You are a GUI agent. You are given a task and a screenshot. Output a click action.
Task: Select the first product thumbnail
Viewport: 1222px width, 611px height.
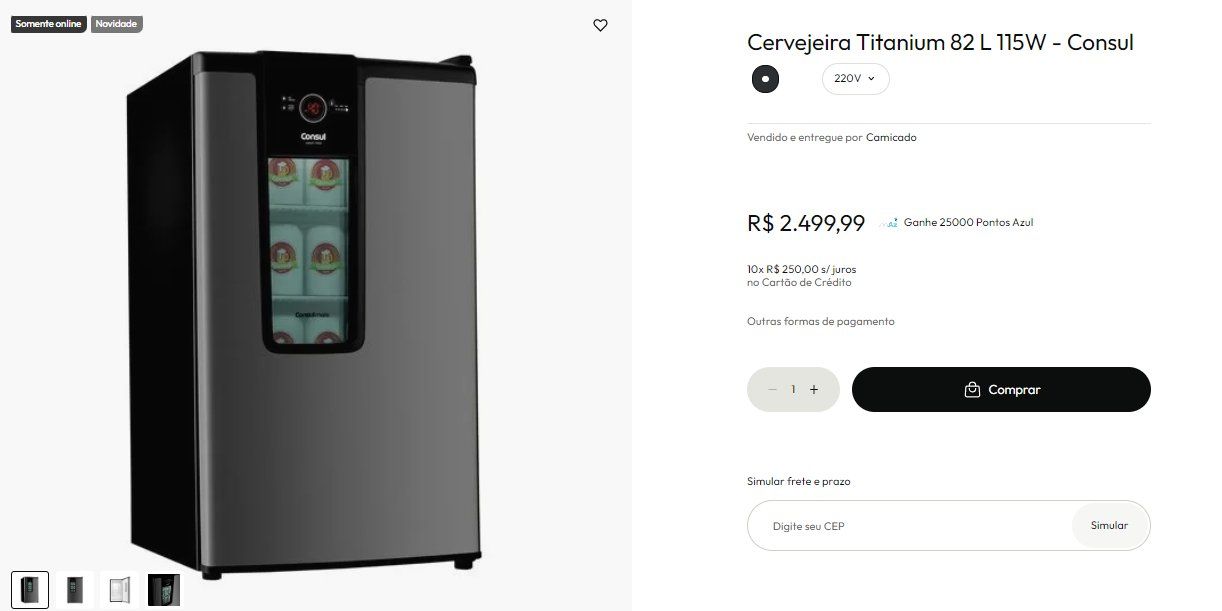tap(30, 590)
